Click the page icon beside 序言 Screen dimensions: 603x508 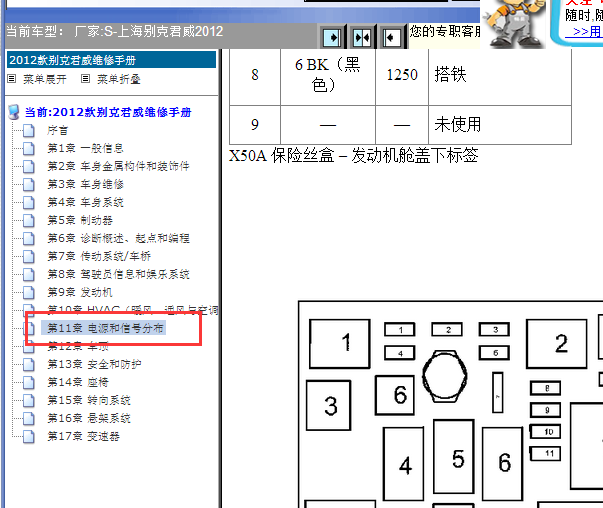[28, 131]
